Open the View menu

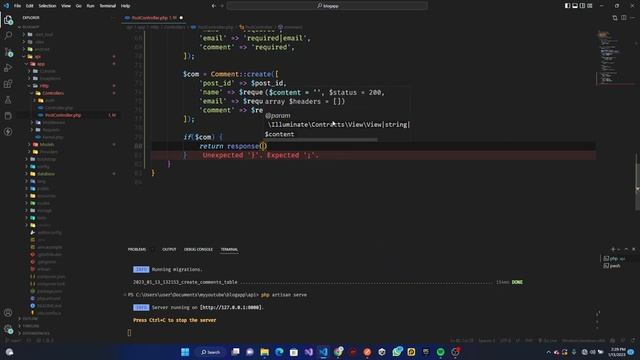66,6
